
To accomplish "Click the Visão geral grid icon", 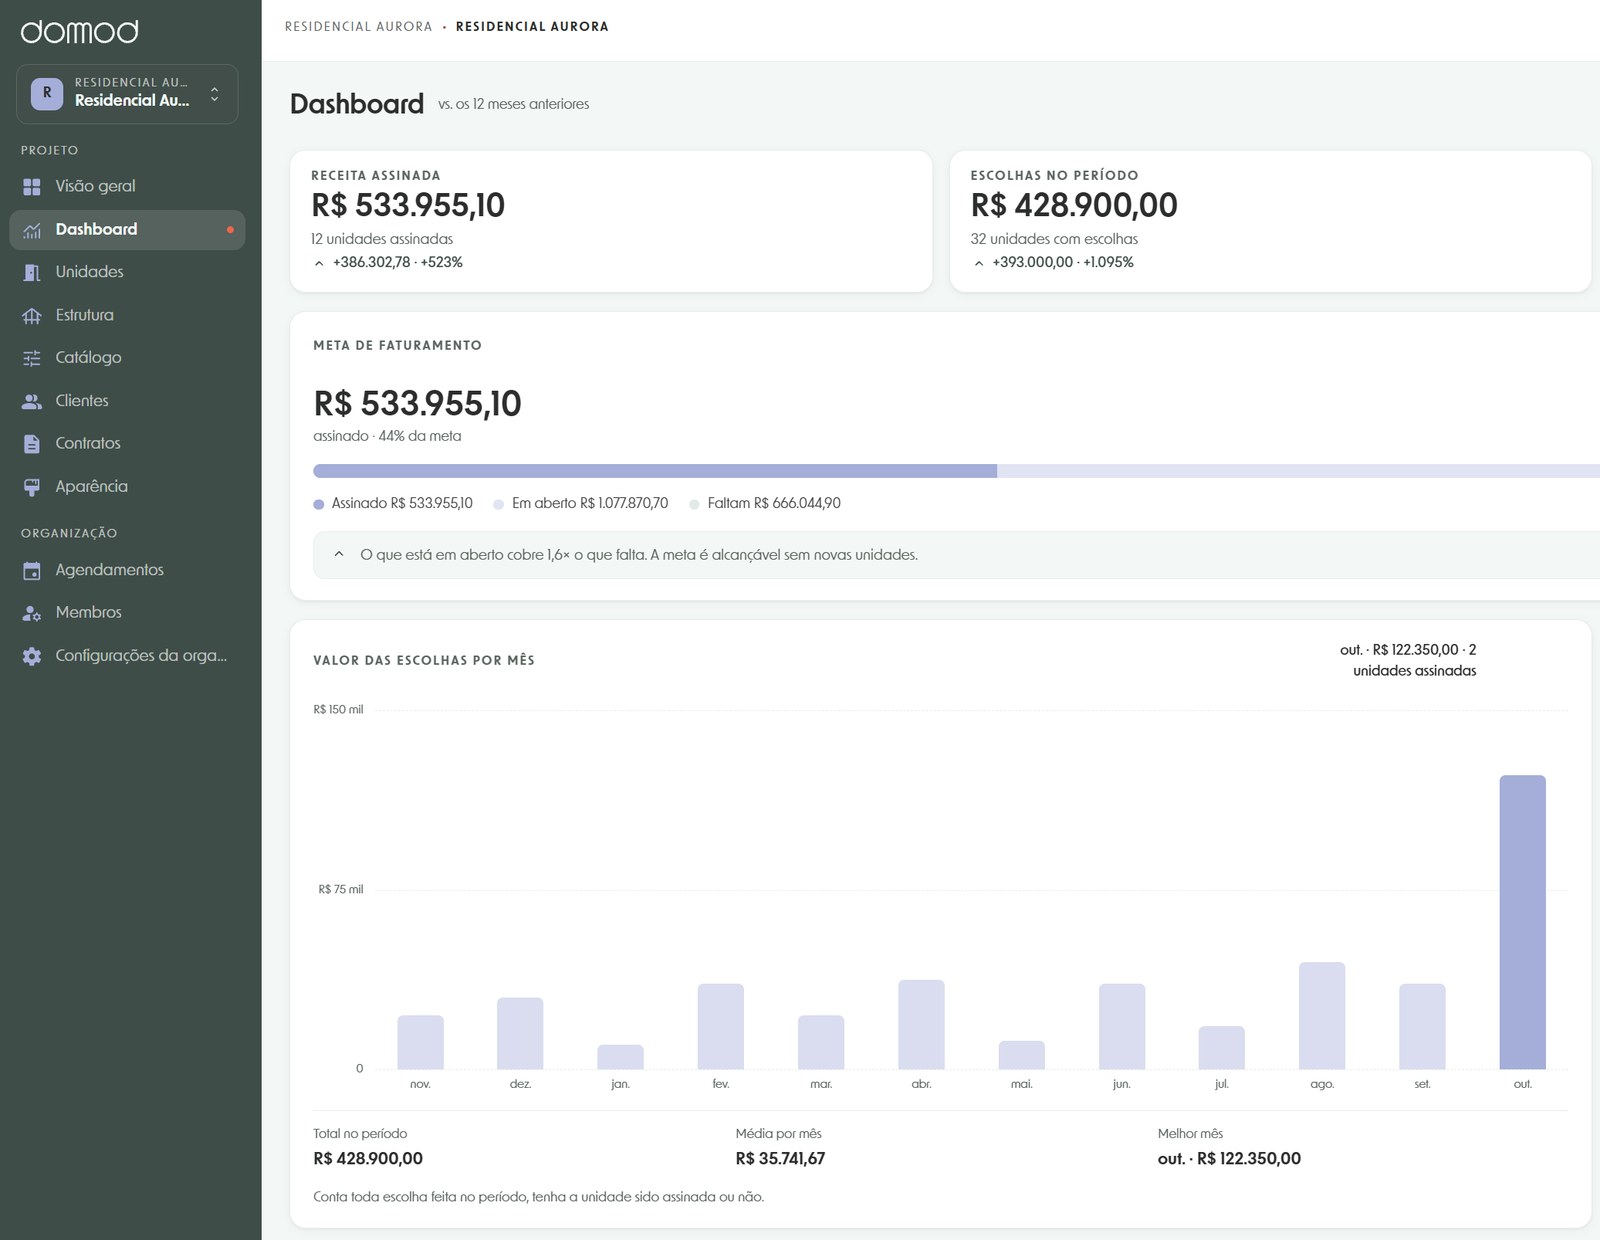I will point(32,187).
